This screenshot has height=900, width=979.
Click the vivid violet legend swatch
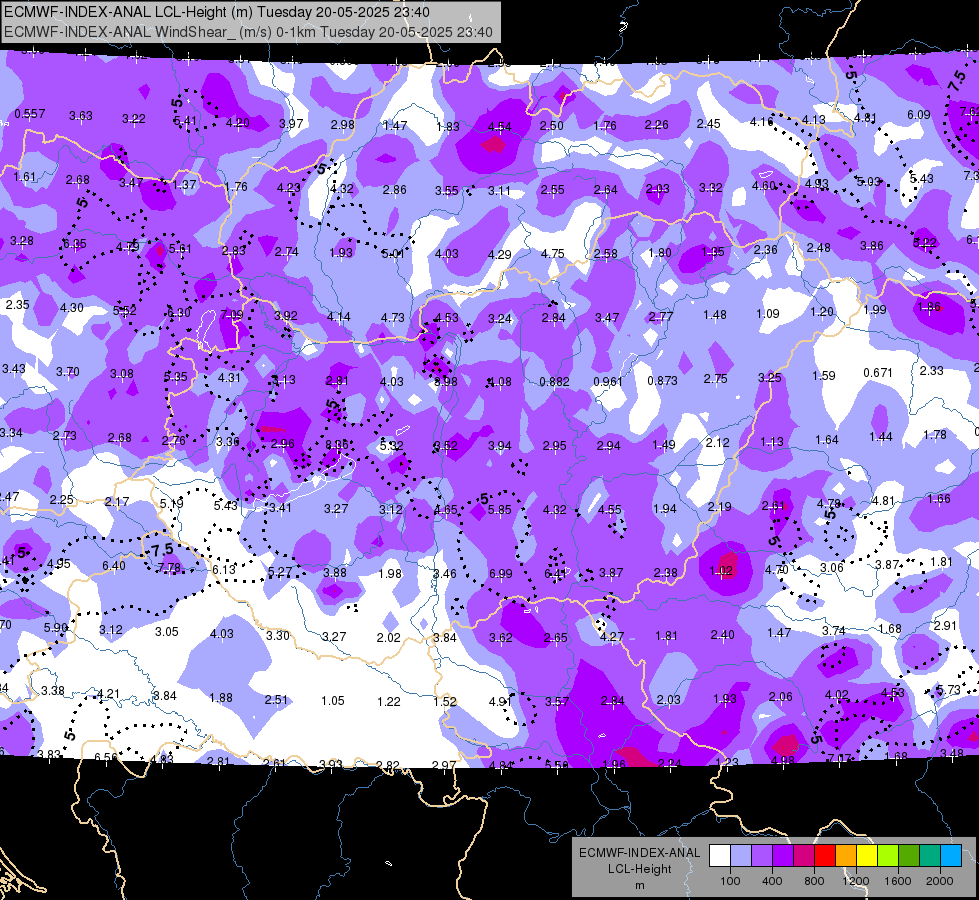(783, 856)
